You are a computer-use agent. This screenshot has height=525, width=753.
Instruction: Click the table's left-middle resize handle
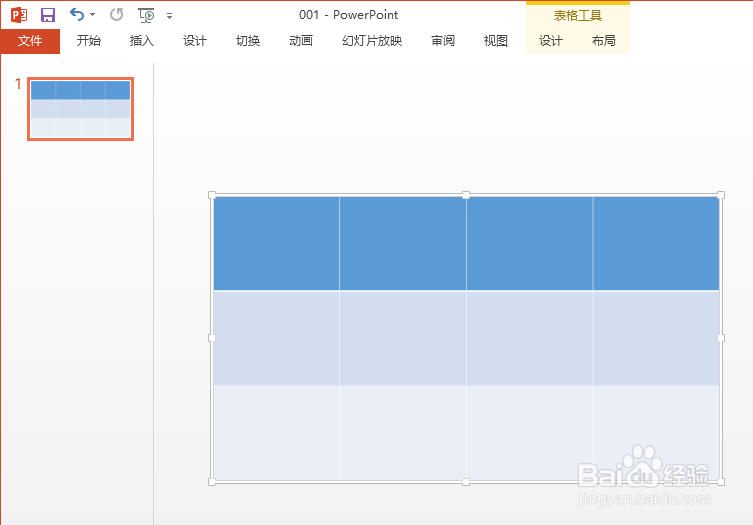[212, 338]
